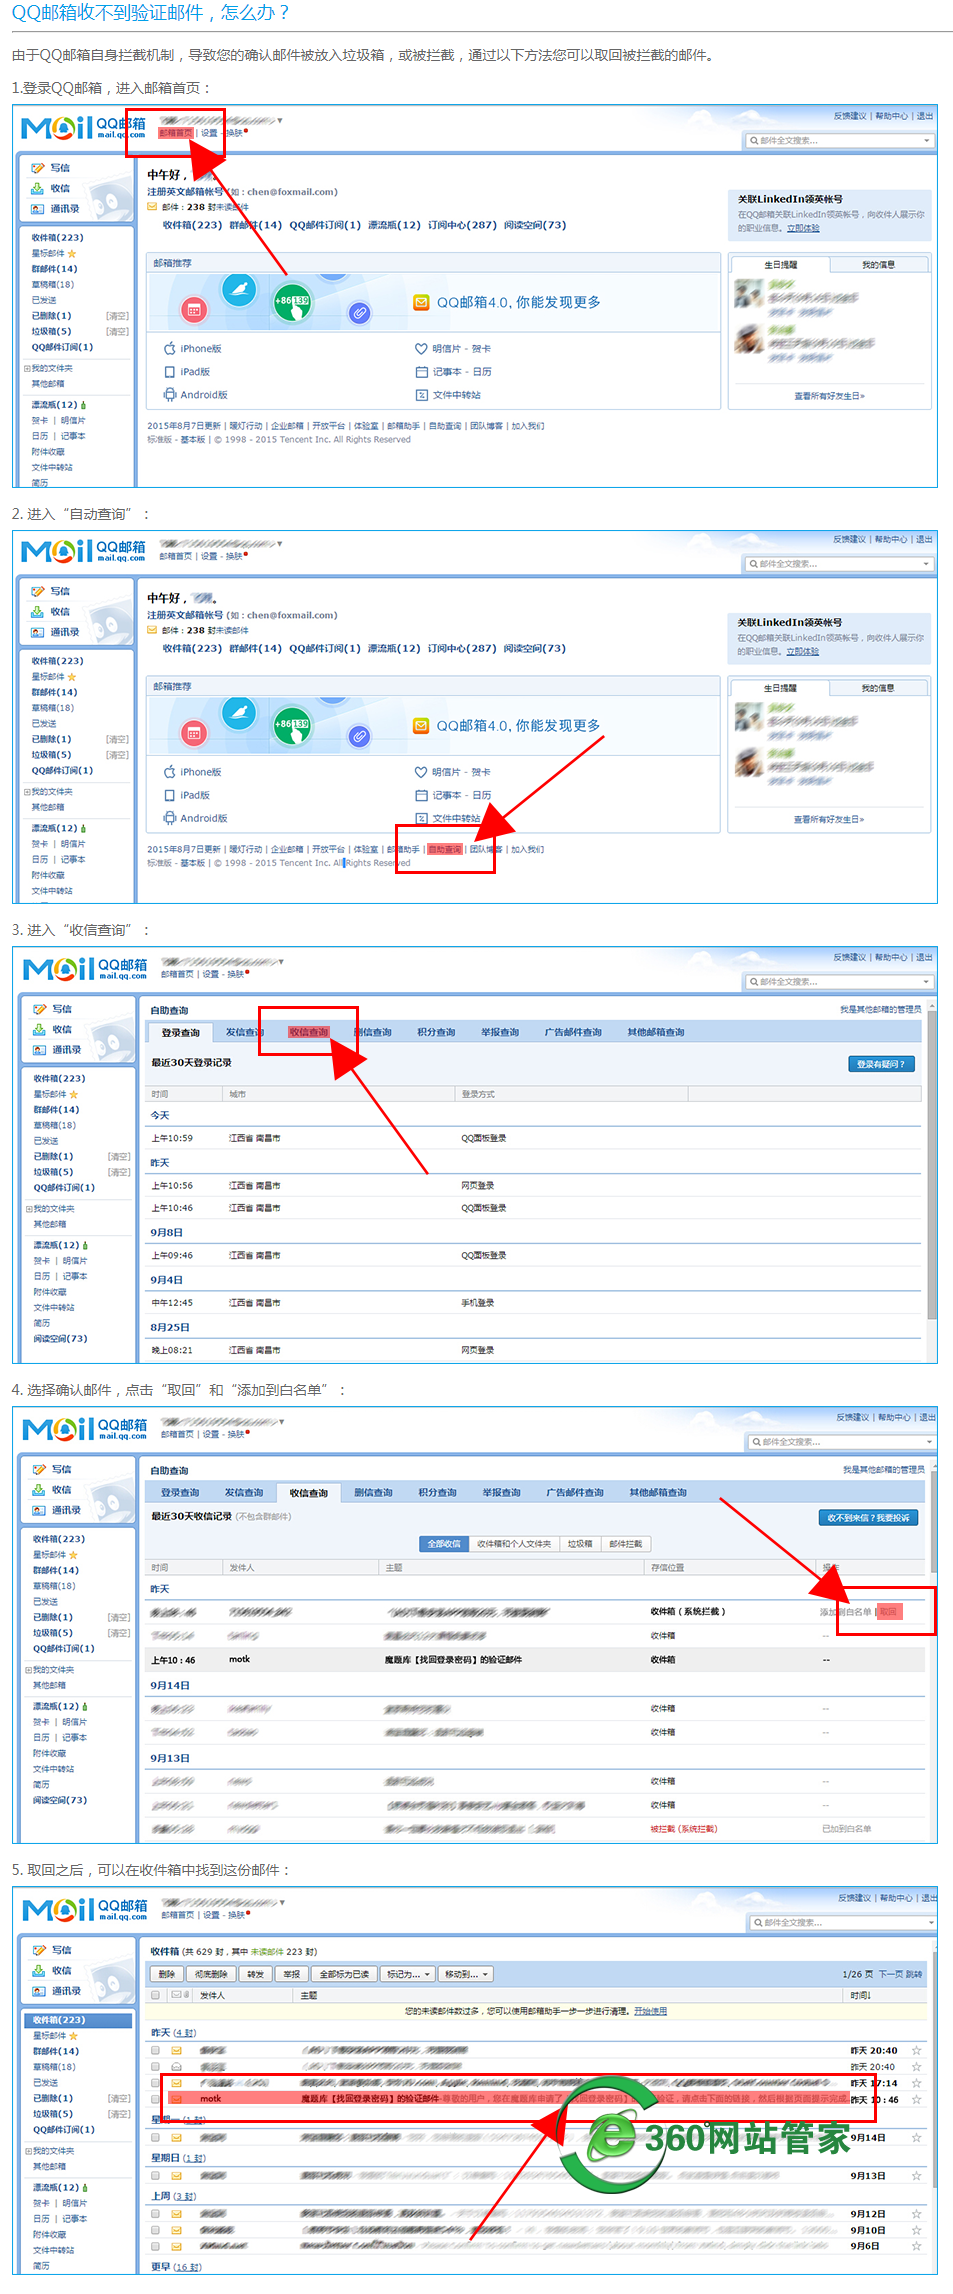Viewport: 953px width, 2294px height.
Task: Click the Apple icon beside iPhone版 in step 1
Action: click(x=170, y=348)
